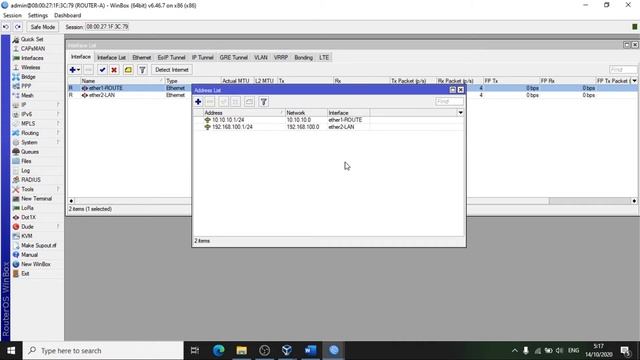Image resolution: width=640 pixels, height=360 pixels.
Task: Open KVM sidebar entry
Action: (x=27, y=236)
